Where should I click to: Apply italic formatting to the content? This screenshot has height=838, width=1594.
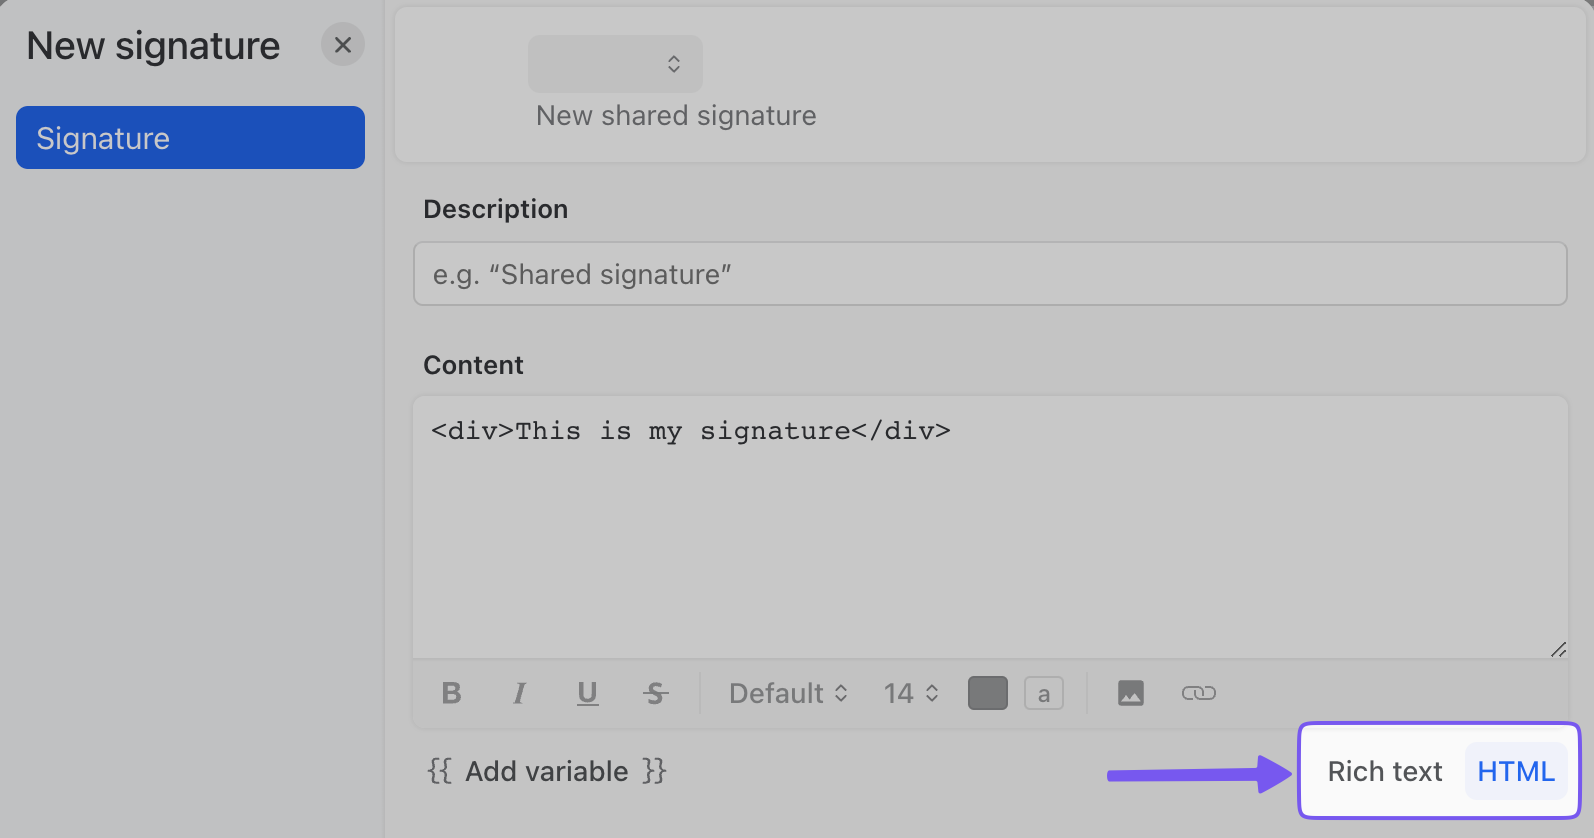coord(519,693)
